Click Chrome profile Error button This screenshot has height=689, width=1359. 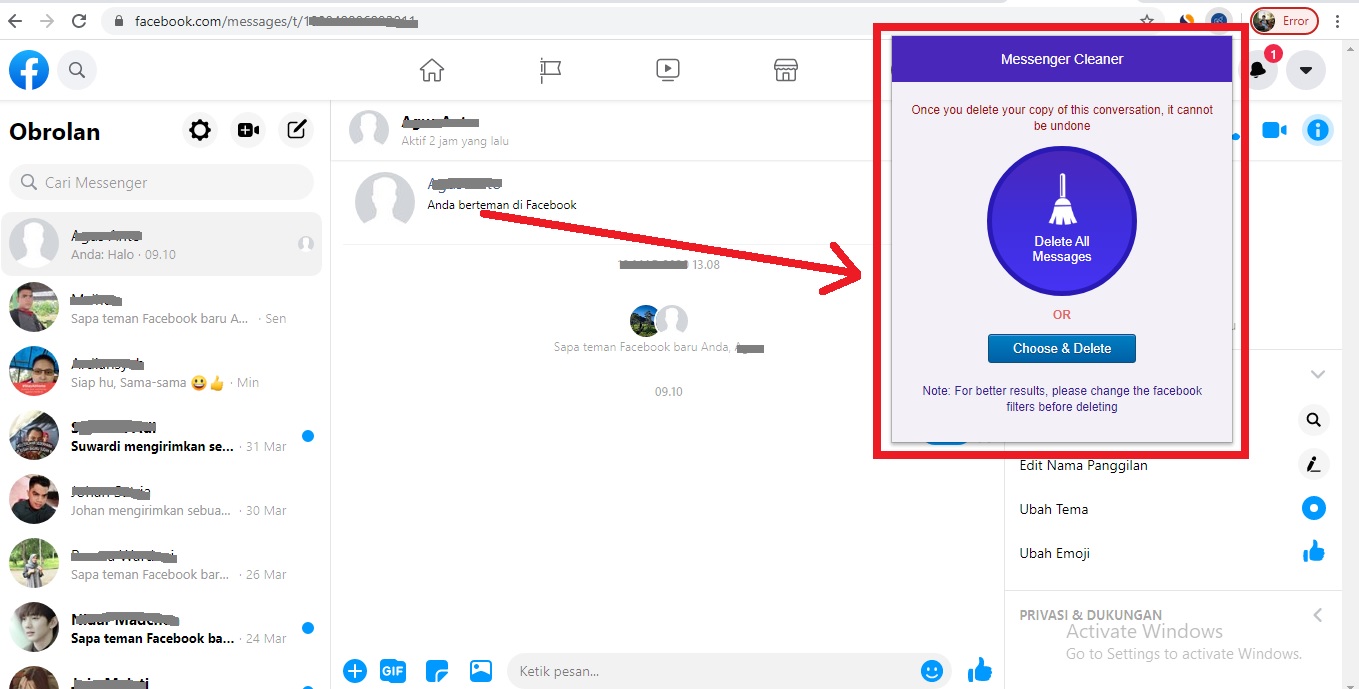pos(1284,20)
